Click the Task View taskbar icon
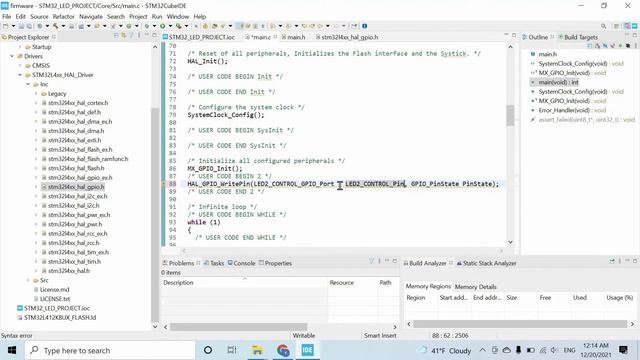640x360 pixels. pos(232,350)
